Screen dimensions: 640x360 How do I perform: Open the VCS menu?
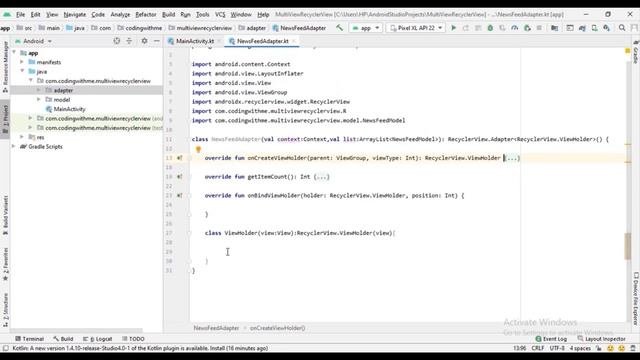tap(220, 14)
